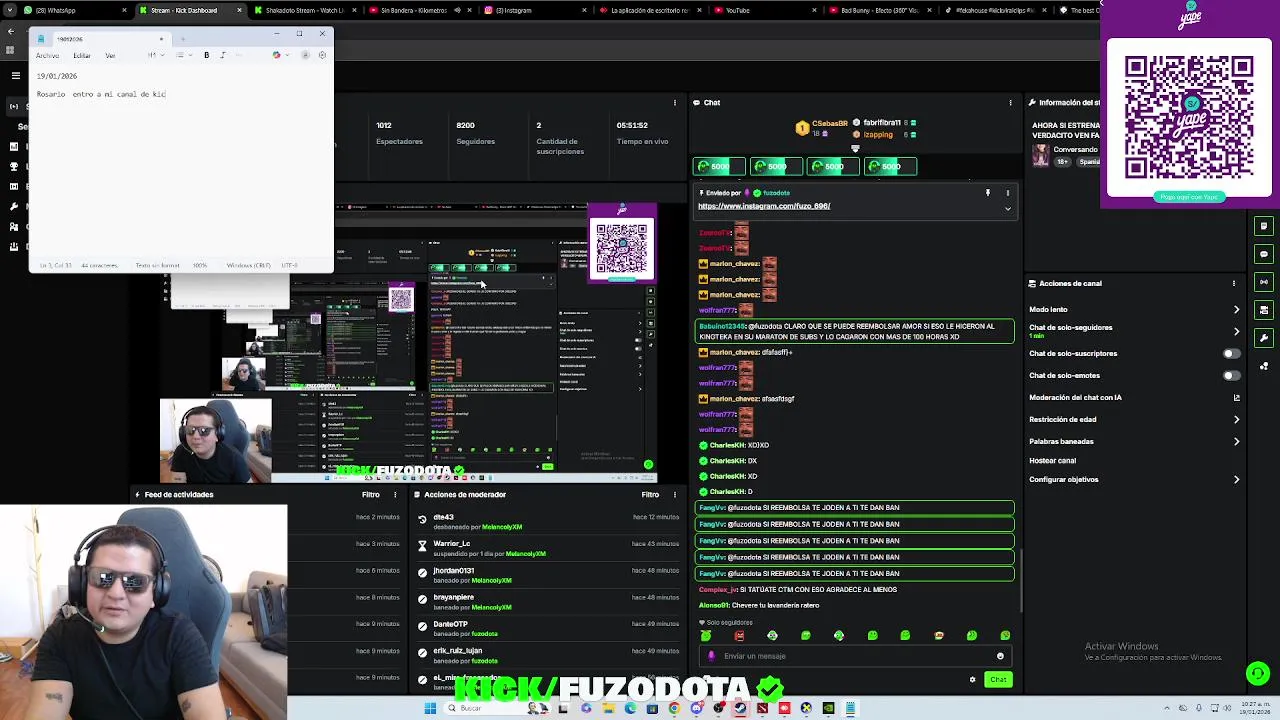Click the 1012 Espectadores stat

399,133
